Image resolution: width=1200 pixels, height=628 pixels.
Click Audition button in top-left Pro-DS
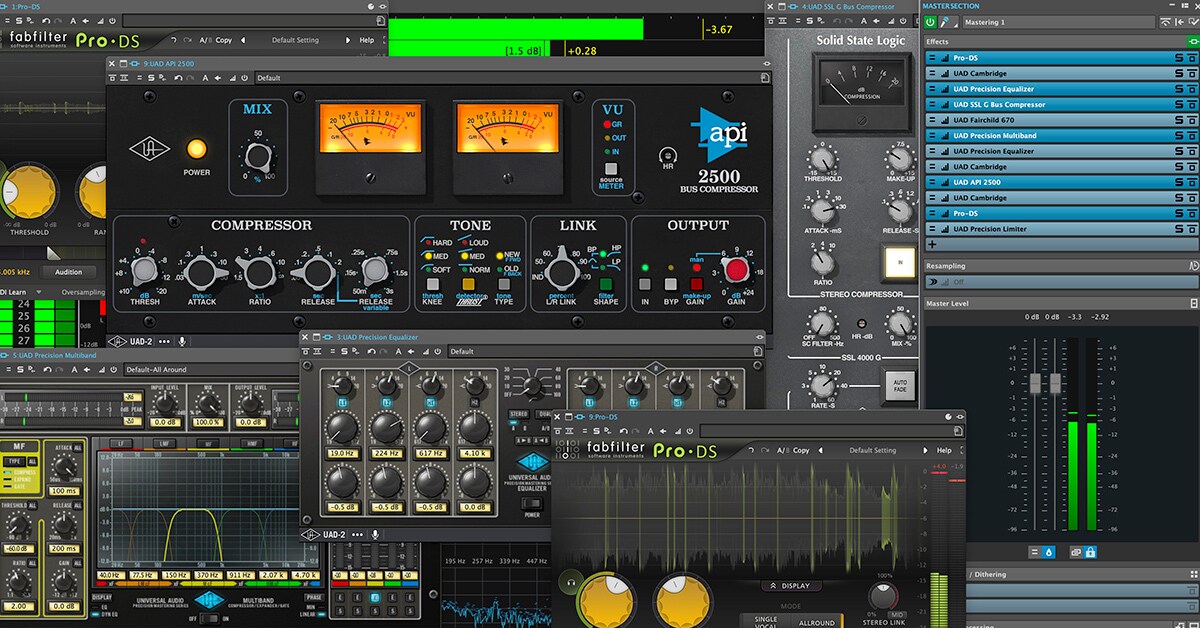point(69,272)
